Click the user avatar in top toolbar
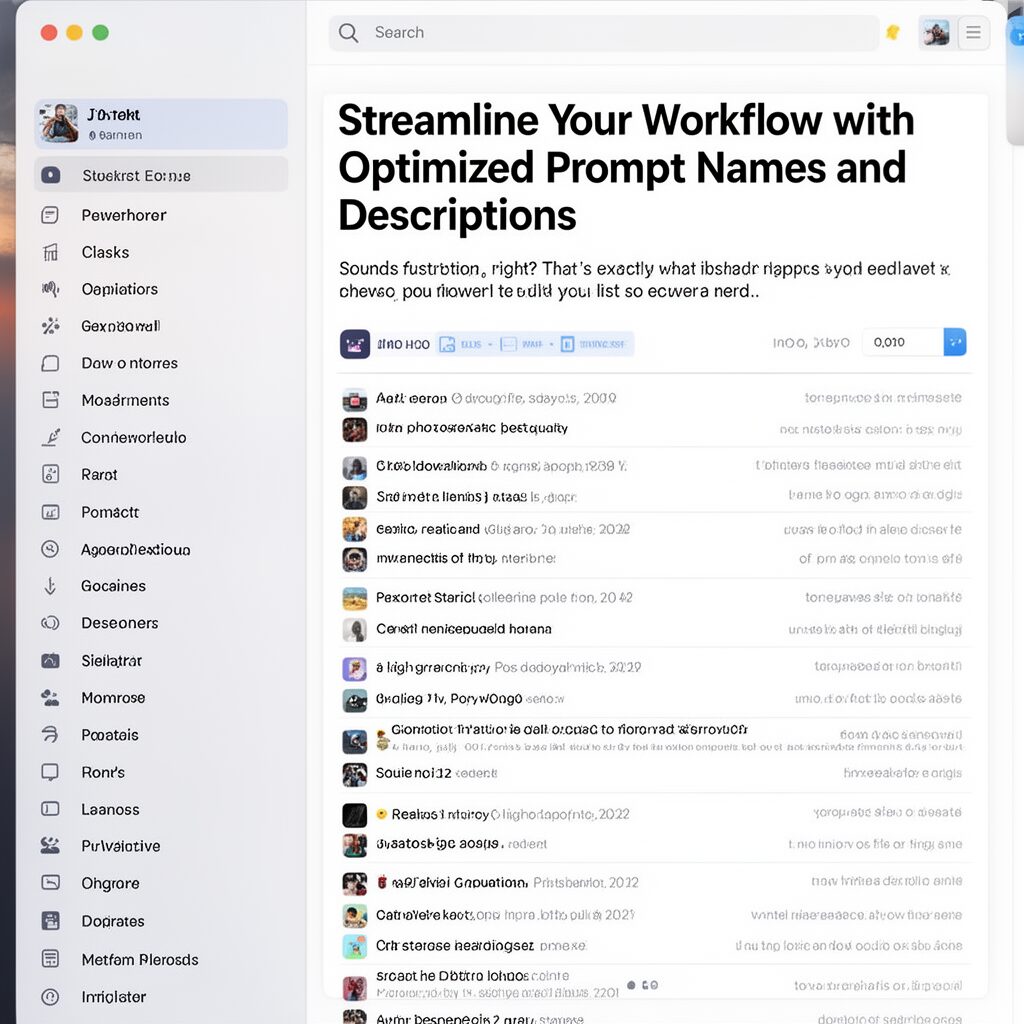 tap(935, 33)
